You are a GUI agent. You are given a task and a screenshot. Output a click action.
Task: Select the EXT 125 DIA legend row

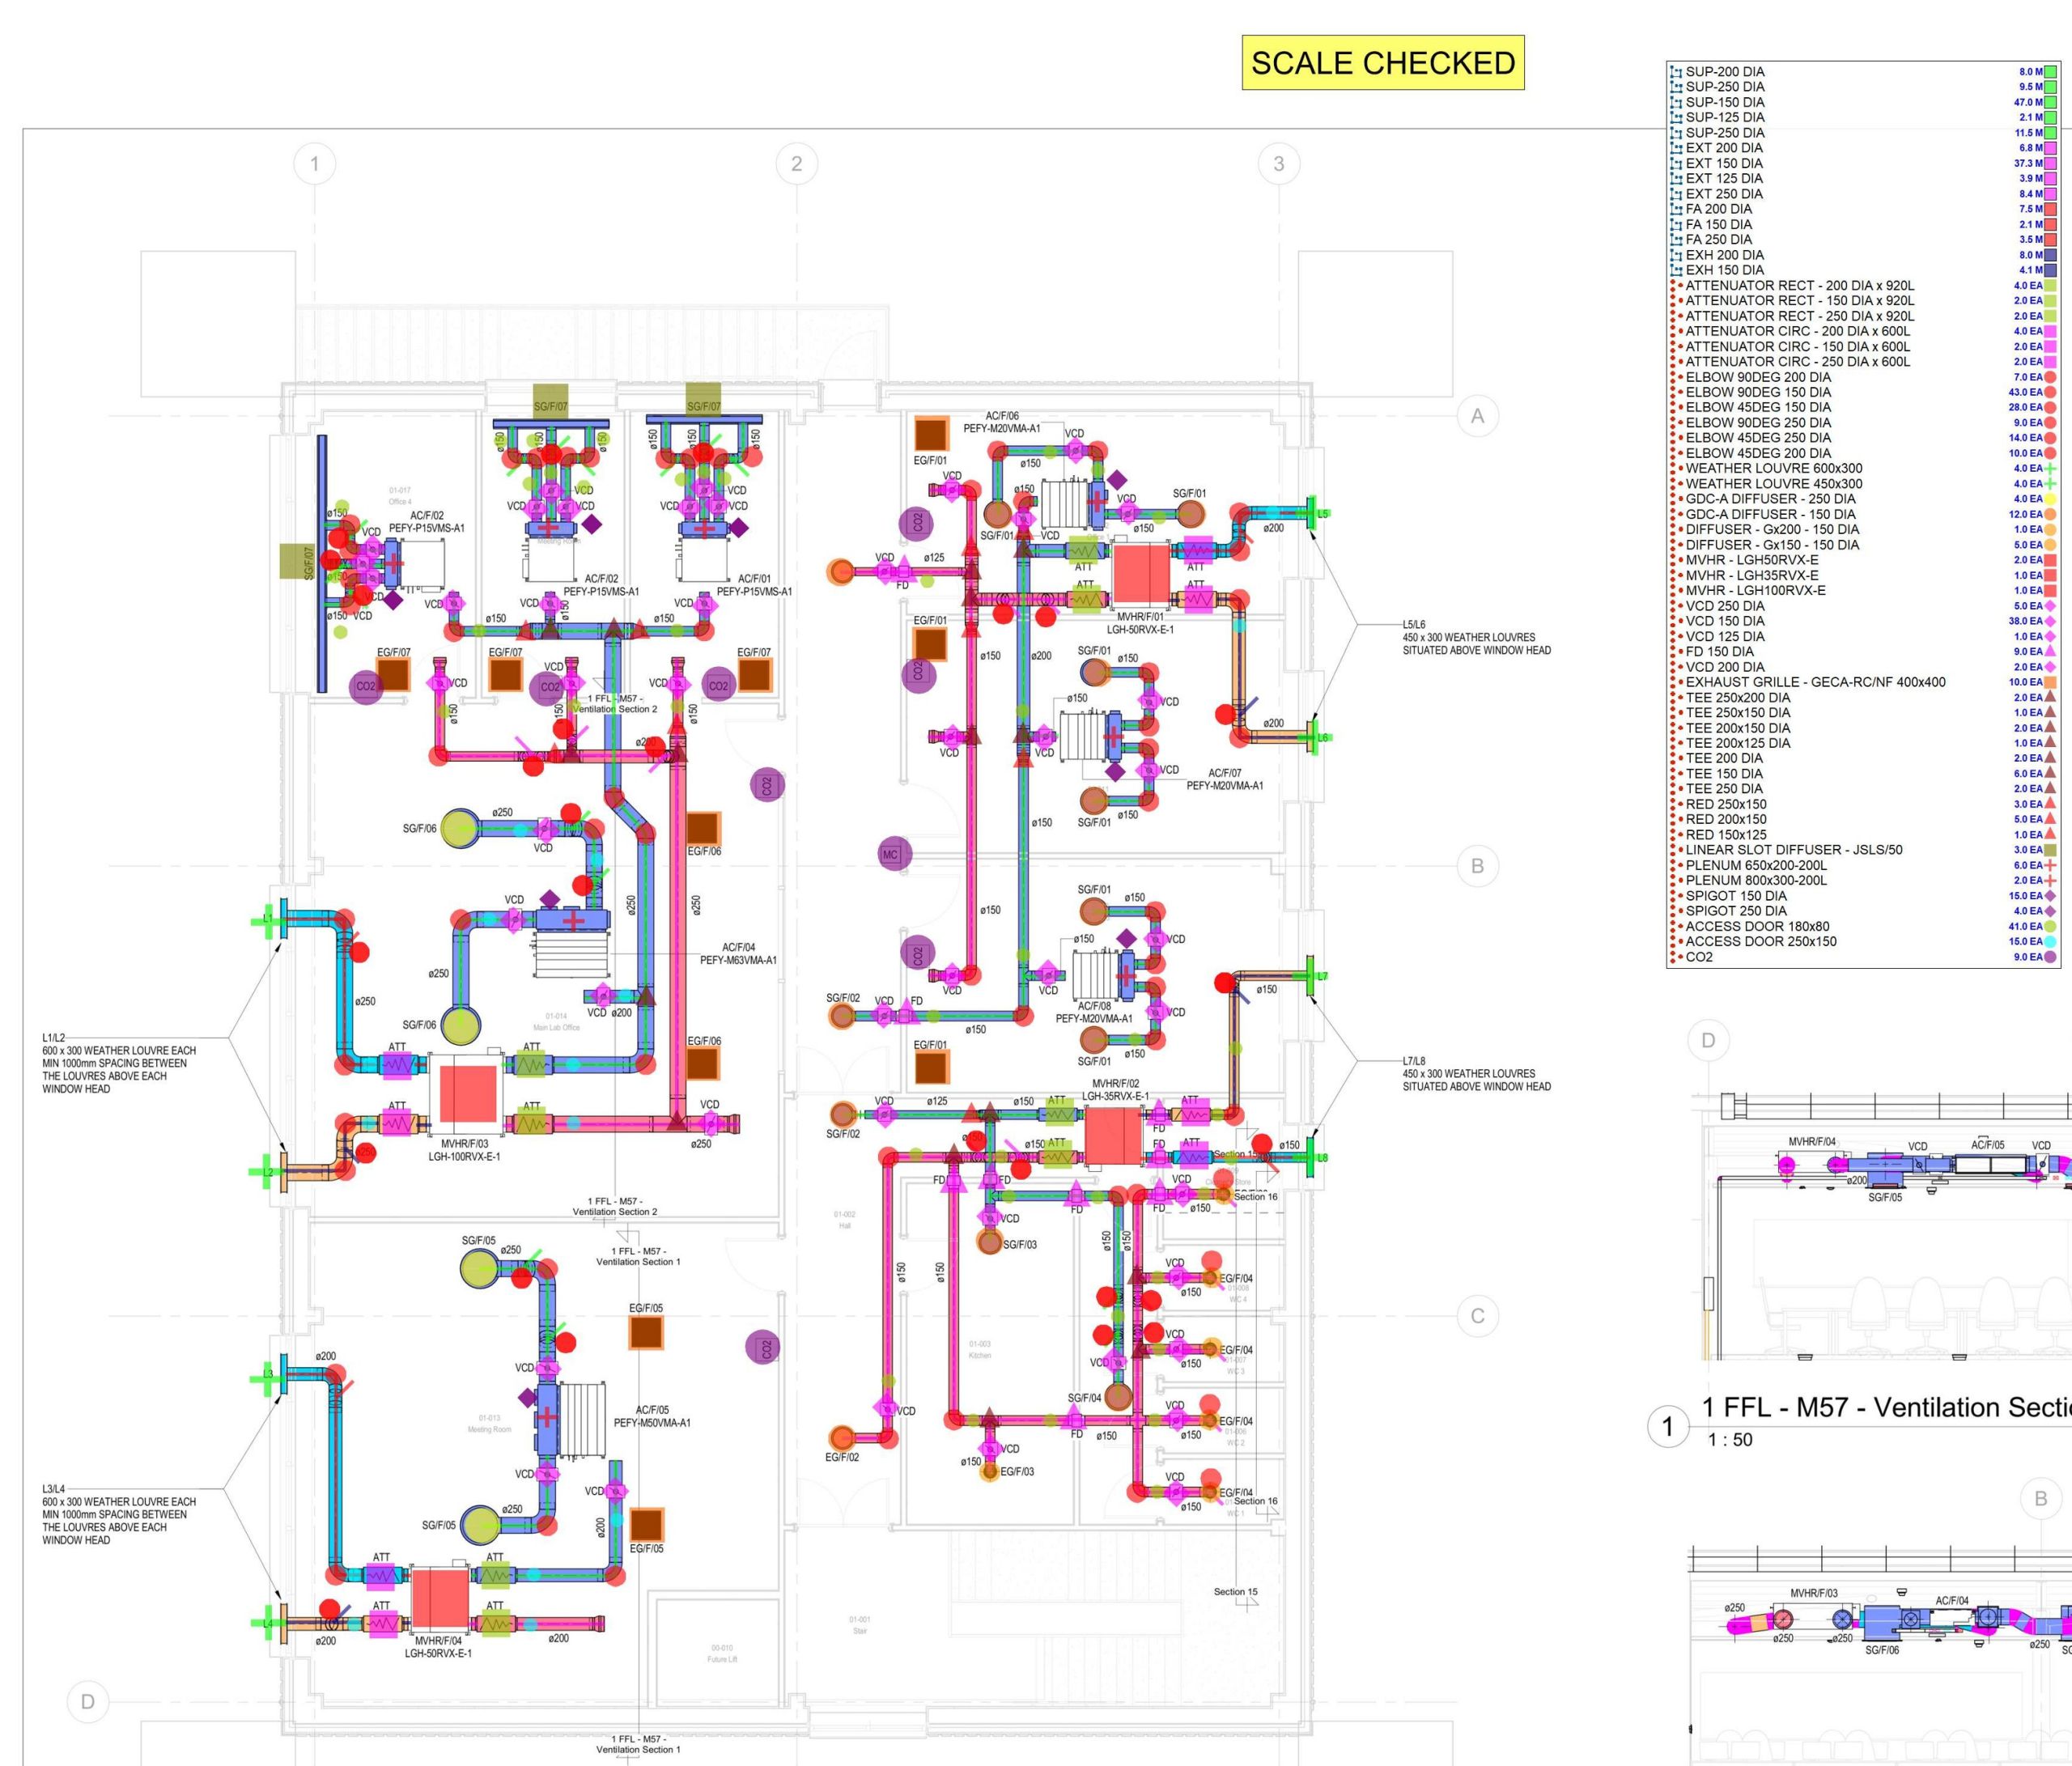pyautogui.click(x=1724, y=178)
